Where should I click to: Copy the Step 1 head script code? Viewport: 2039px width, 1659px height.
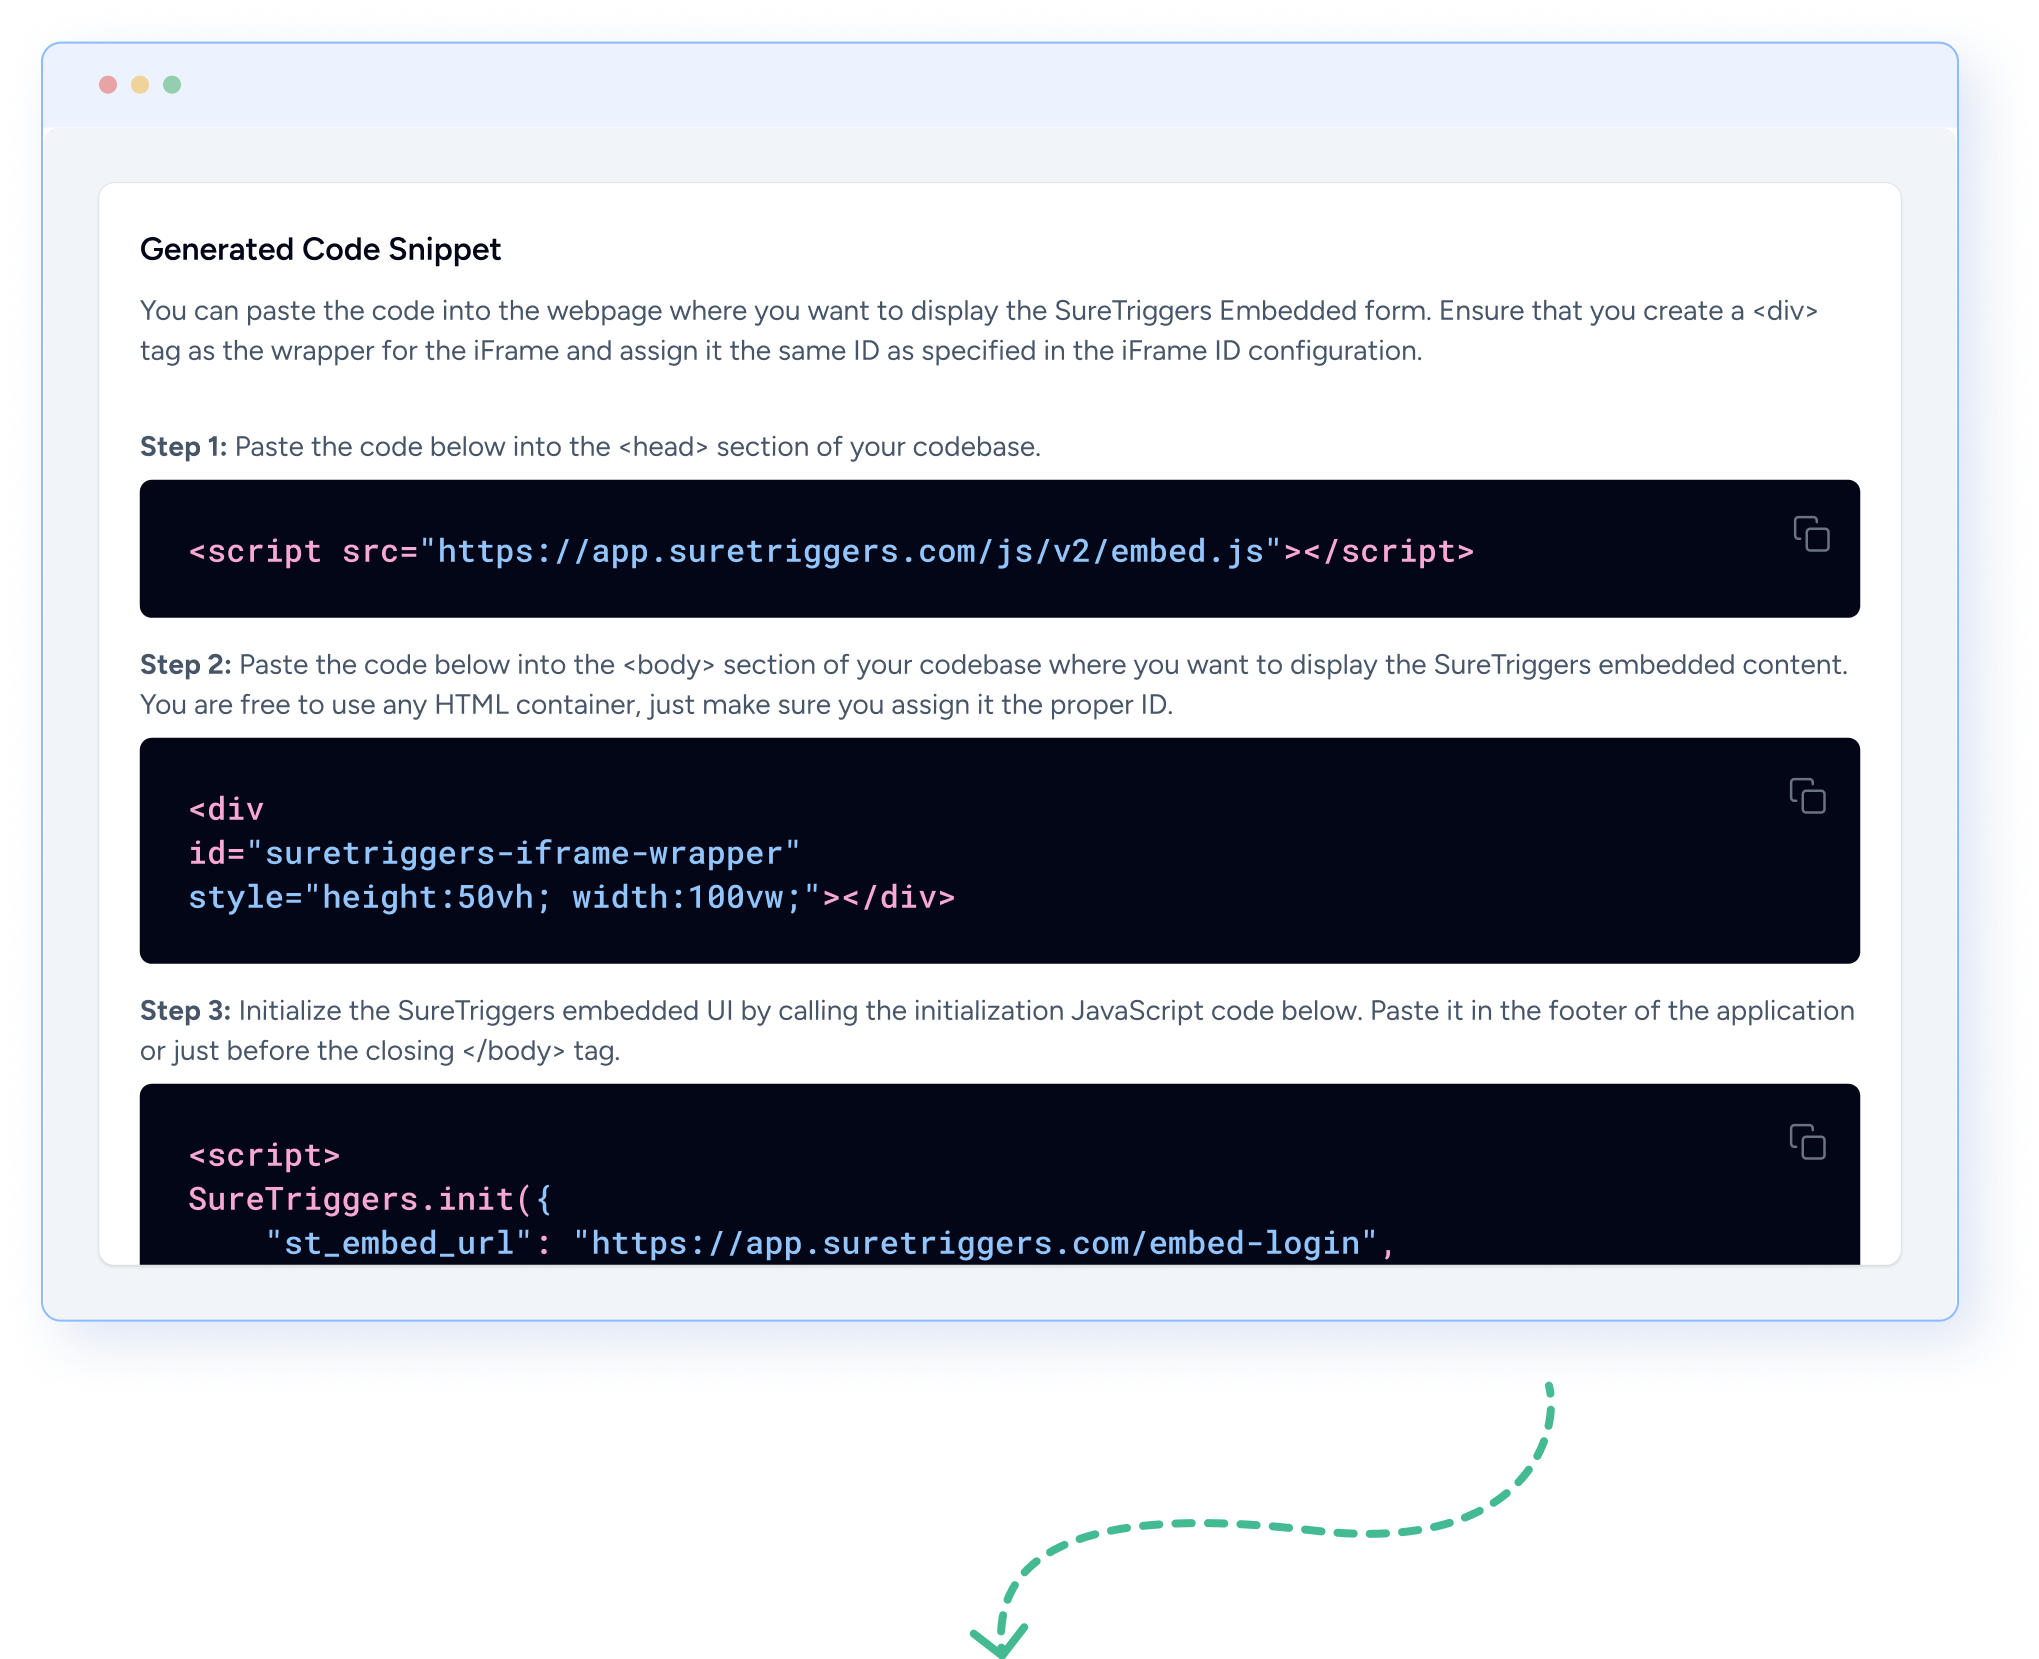pos(1811,534)
